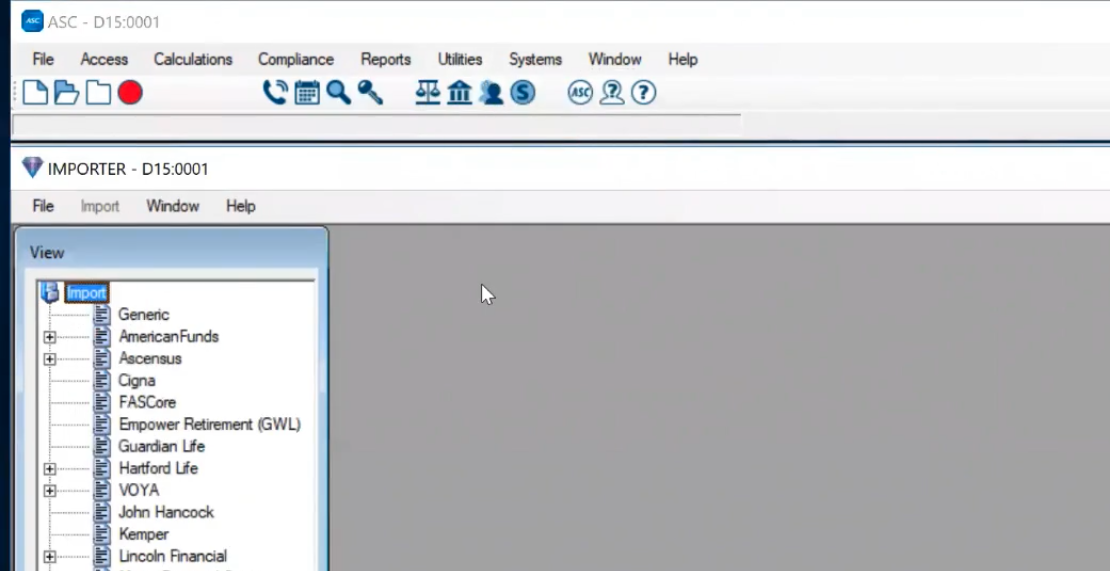
Task: Open the Help menu in the ASC menu bar
Action: tap(682, 59)
